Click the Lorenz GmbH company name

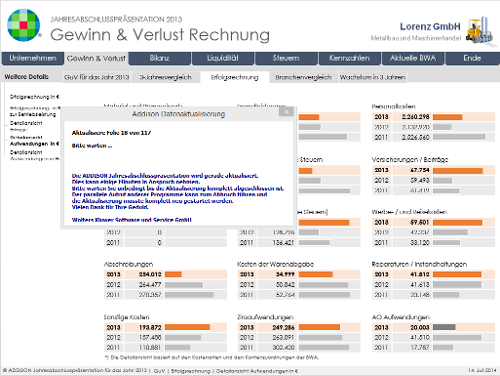430,27
